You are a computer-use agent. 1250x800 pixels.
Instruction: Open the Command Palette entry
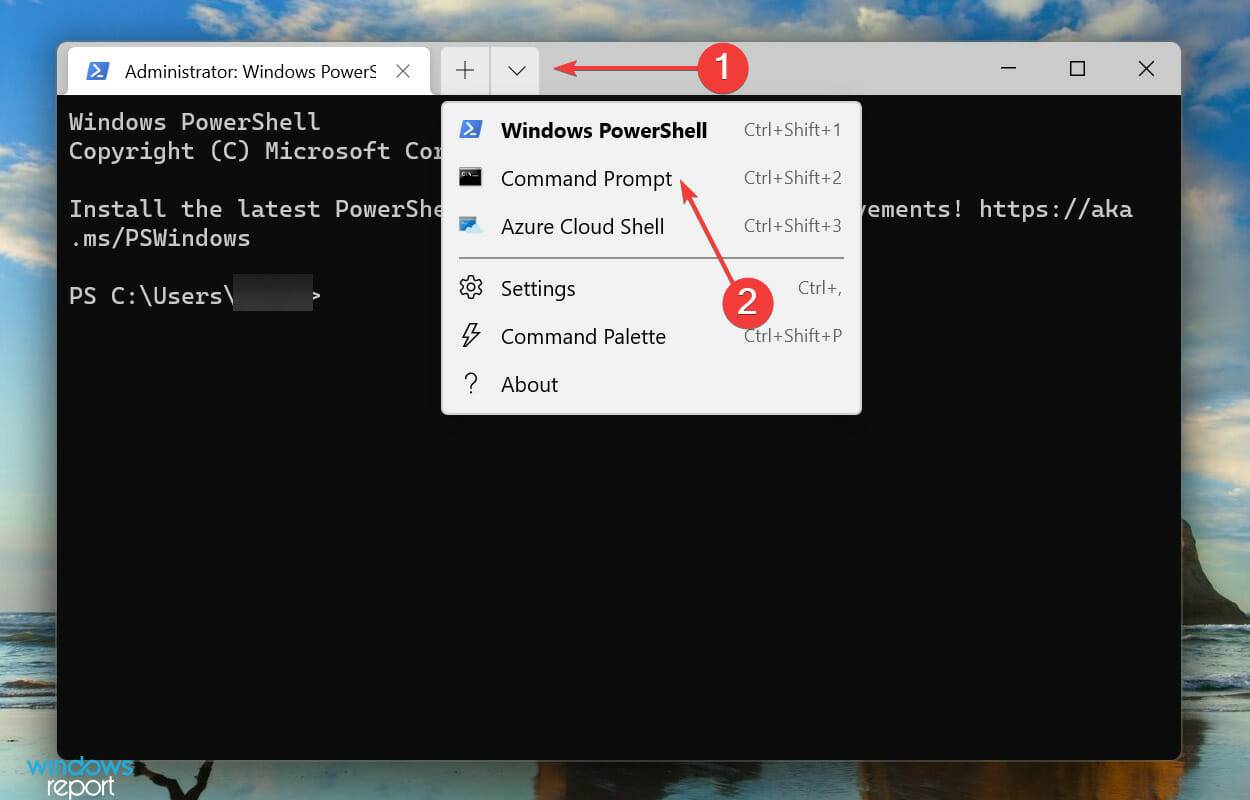point(583,336)
